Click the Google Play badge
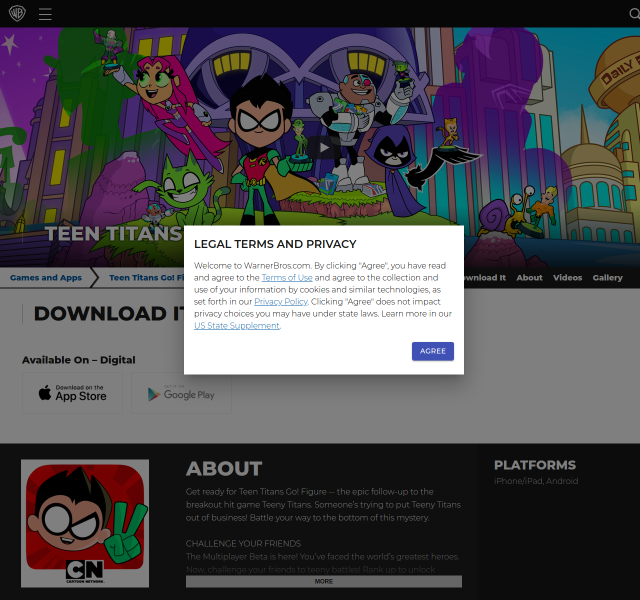640x600 pixels. click(x=181, y=393)
